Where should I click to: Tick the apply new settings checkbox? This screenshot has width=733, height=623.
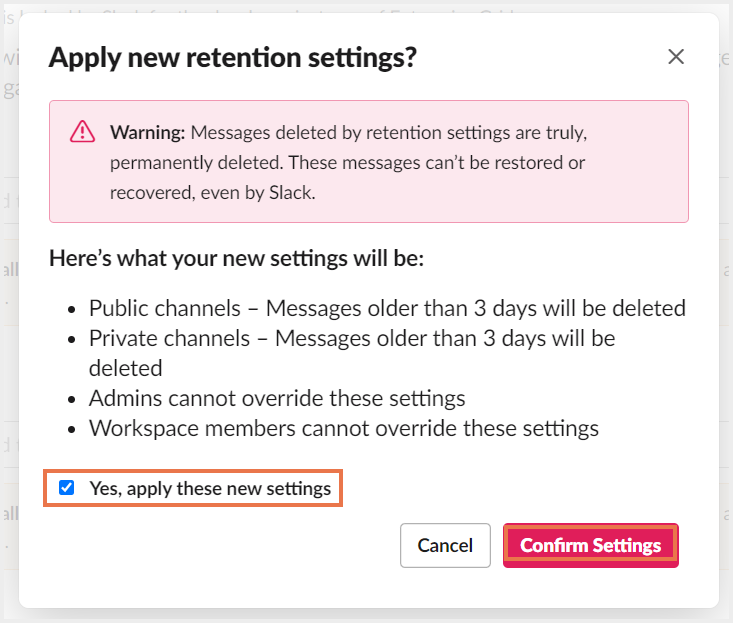67,489
